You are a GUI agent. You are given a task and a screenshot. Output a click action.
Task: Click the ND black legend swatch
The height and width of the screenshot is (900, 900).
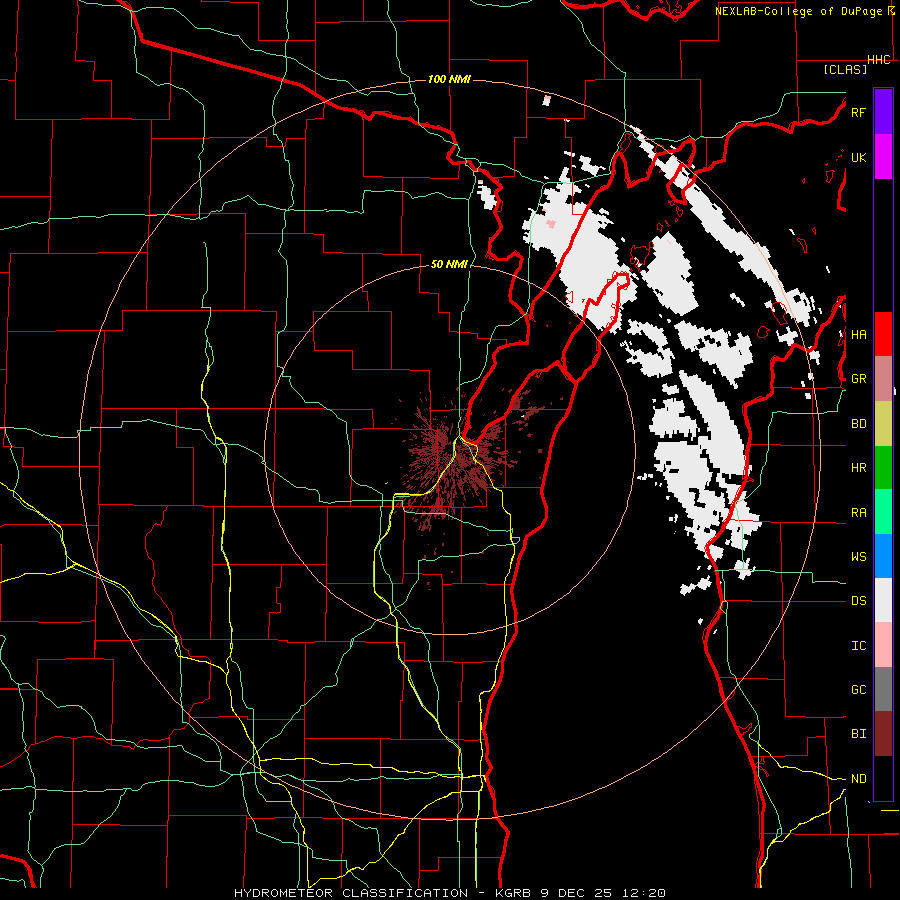(883, 778)
